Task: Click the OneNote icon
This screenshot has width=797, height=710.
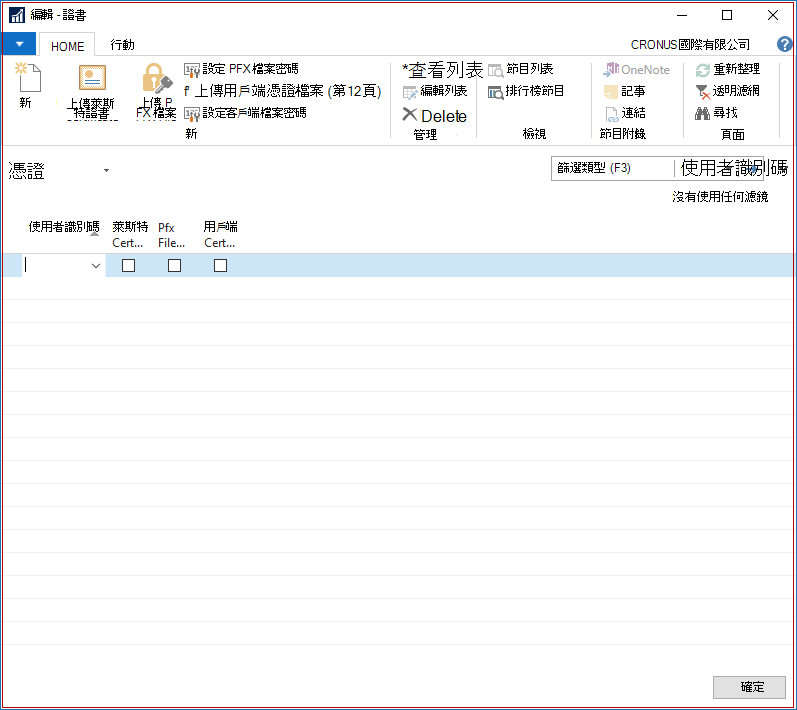Action: coord(610,70)
